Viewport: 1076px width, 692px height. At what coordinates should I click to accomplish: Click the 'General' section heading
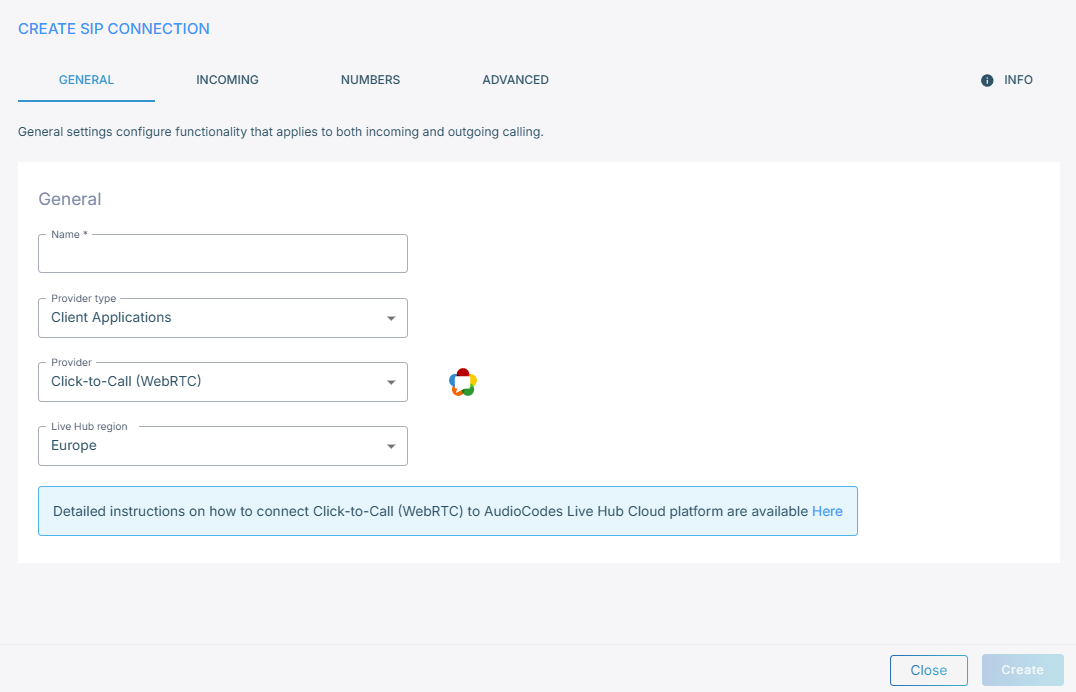click(x=70, y=199)
